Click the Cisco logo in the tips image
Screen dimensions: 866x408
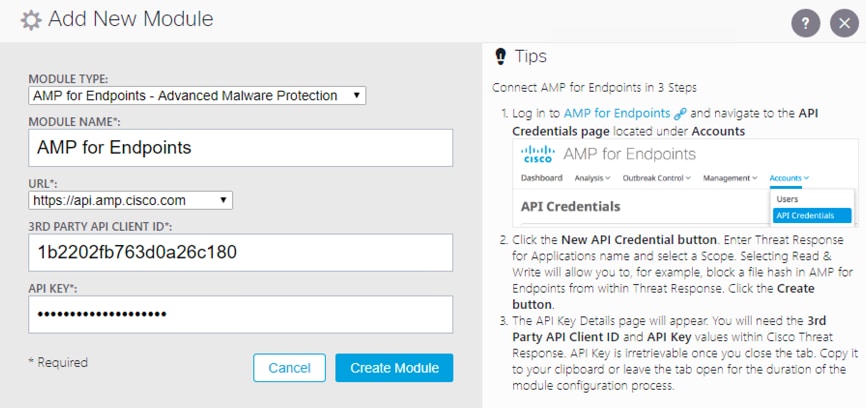pos(538,155)
